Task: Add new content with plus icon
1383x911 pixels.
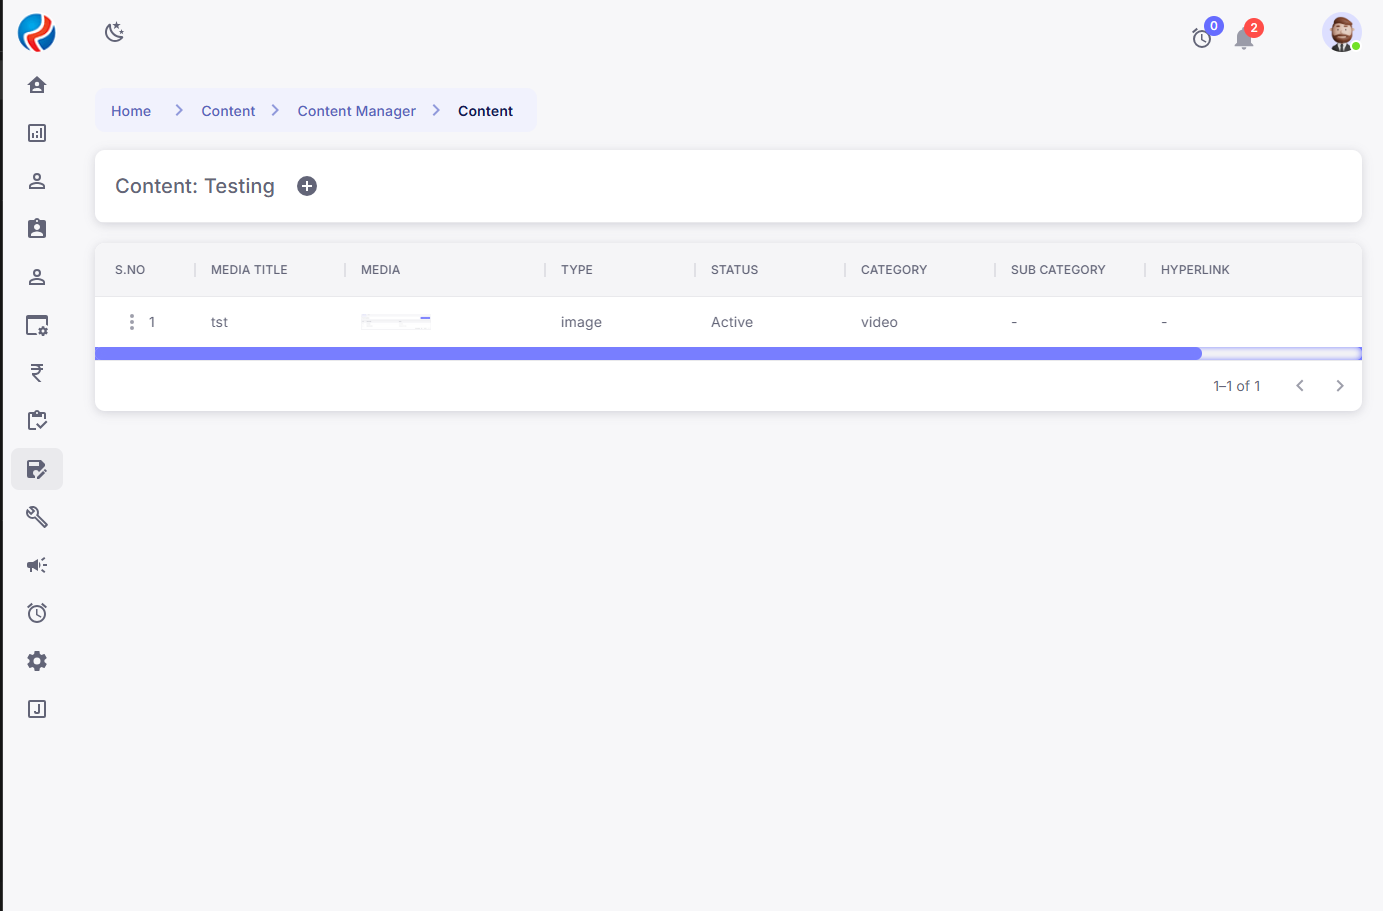Action: [307, 186]
